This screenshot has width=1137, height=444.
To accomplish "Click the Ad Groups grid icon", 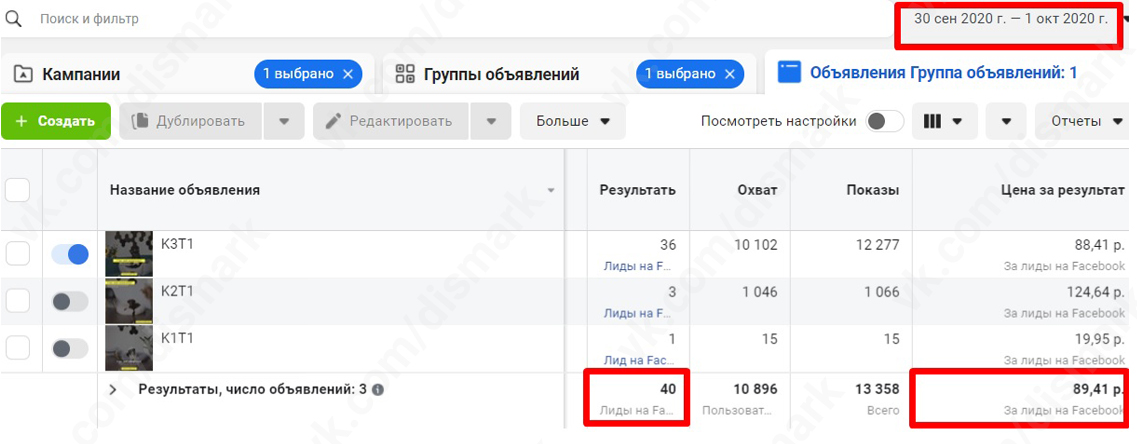I will (x=405, y=74).
